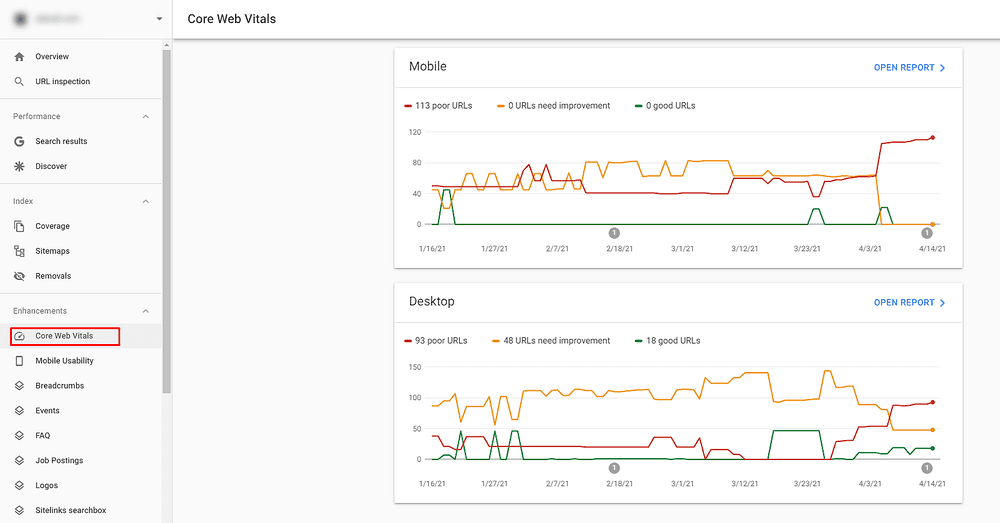Click the 48 URLs need improvement legend
This screenshot has height=523, width=1000.
click(x=551, y=341)
